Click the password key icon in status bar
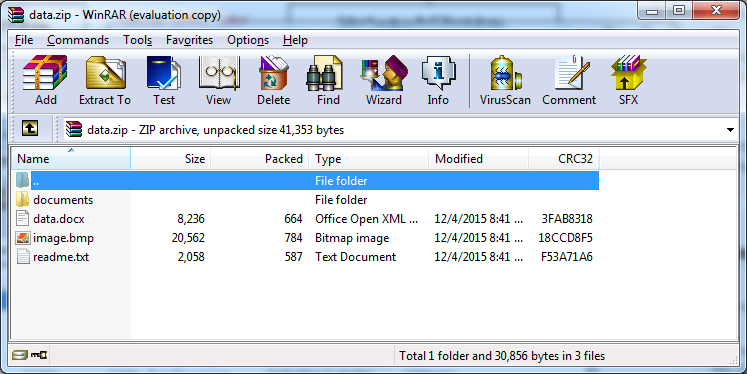This screenshot has height=374, width=747. tap(39, 355)
